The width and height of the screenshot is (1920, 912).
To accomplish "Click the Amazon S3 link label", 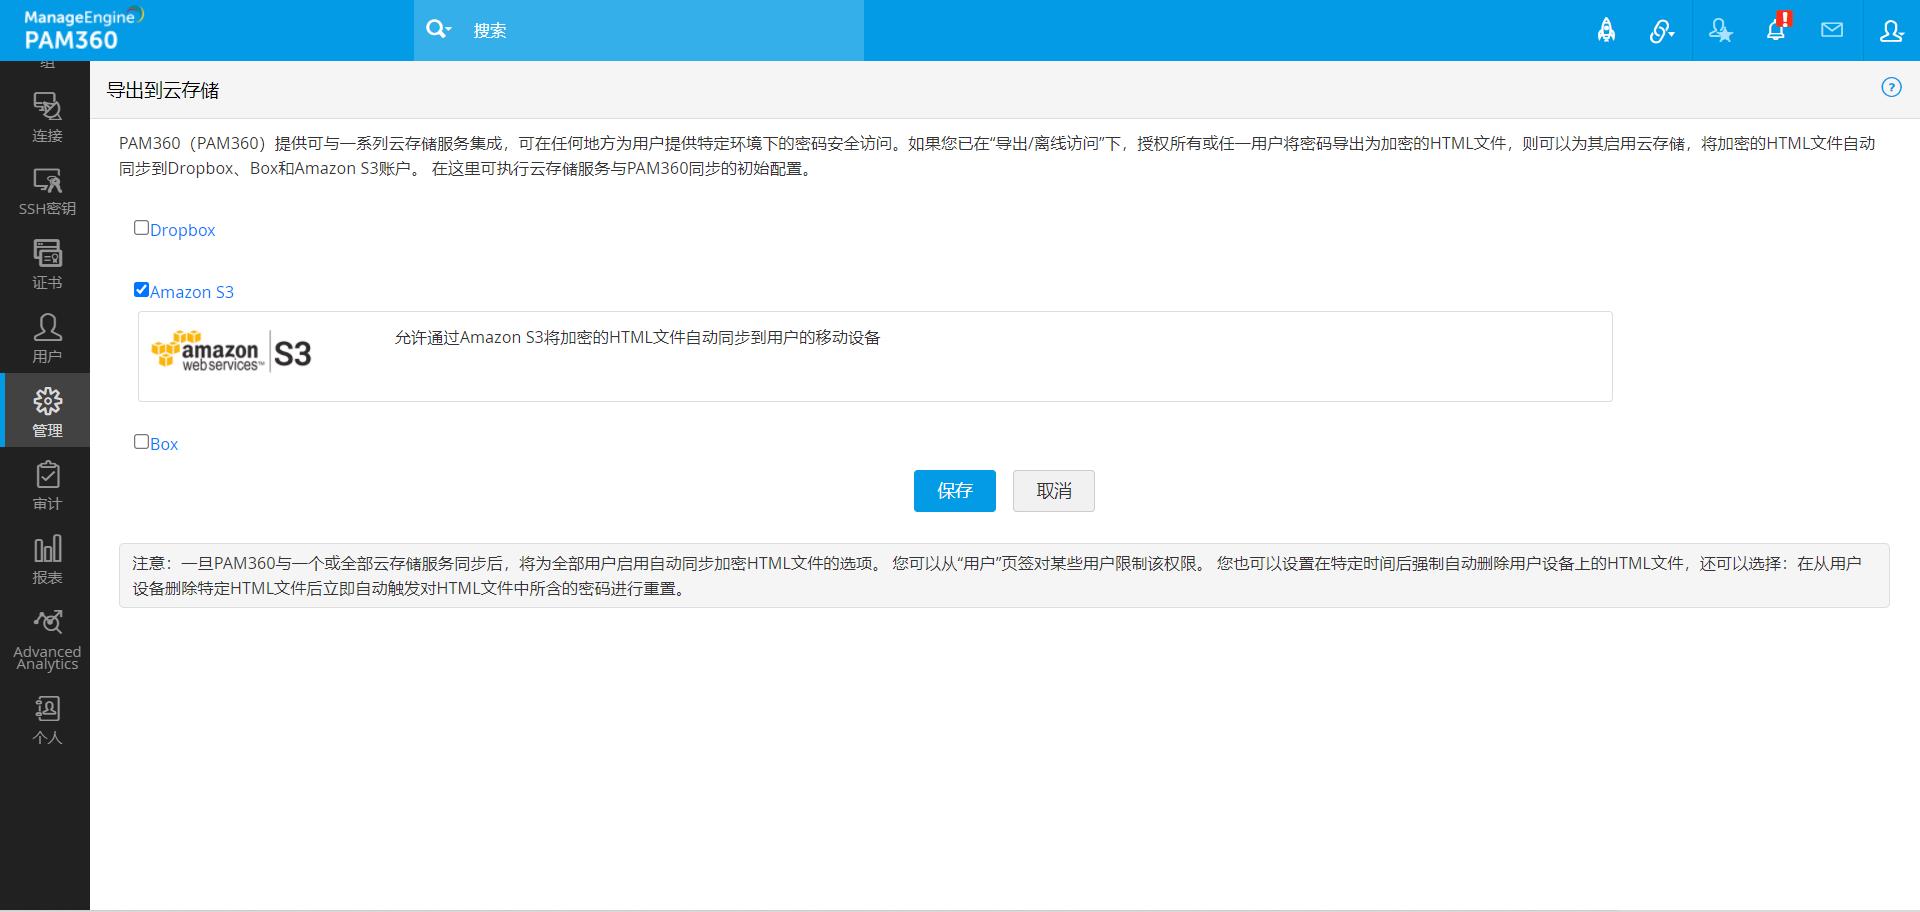I will [192, 292].
